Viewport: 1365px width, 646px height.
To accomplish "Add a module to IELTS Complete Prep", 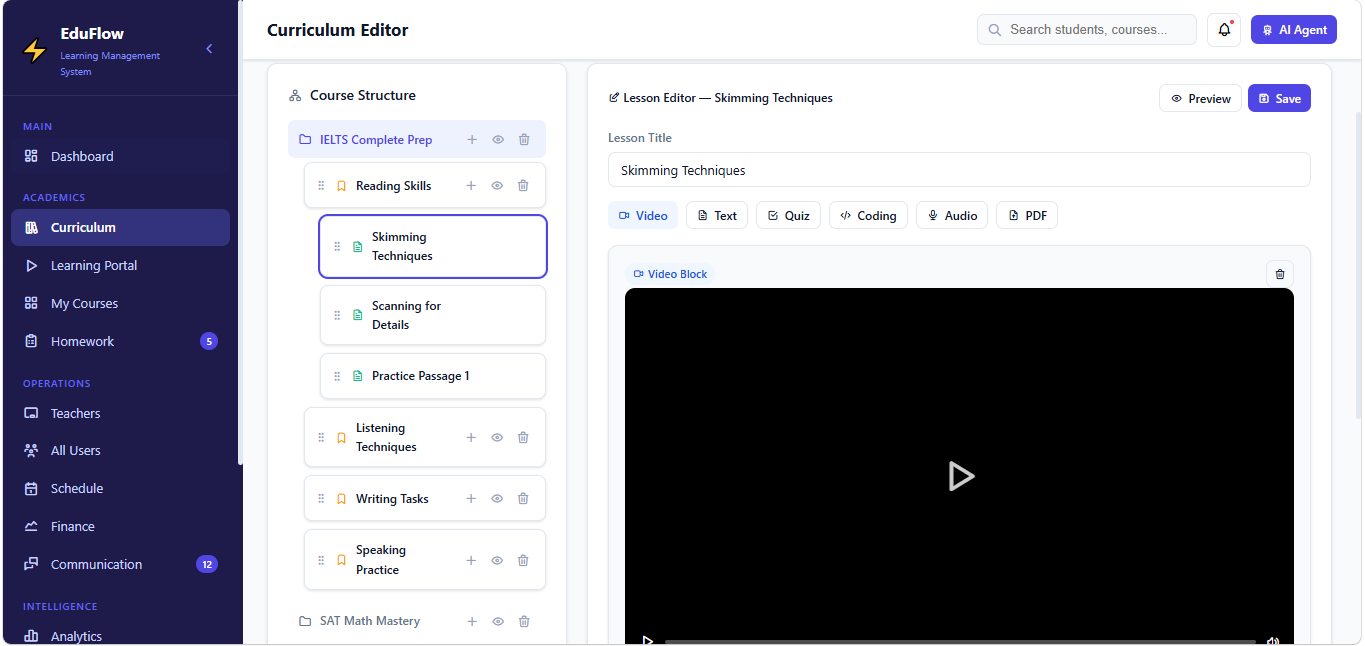I will pos(472,140).
